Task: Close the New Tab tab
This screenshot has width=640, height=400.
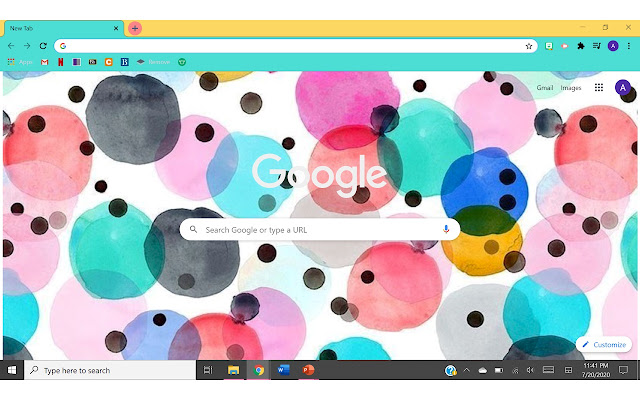Action: point(116,28)
